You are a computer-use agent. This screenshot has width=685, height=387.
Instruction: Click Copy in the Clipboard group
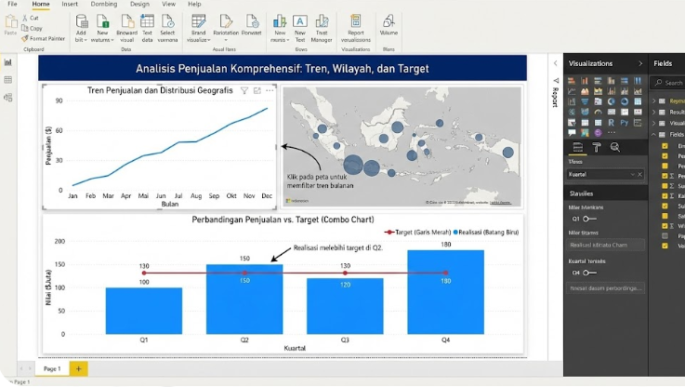(32, 28)
